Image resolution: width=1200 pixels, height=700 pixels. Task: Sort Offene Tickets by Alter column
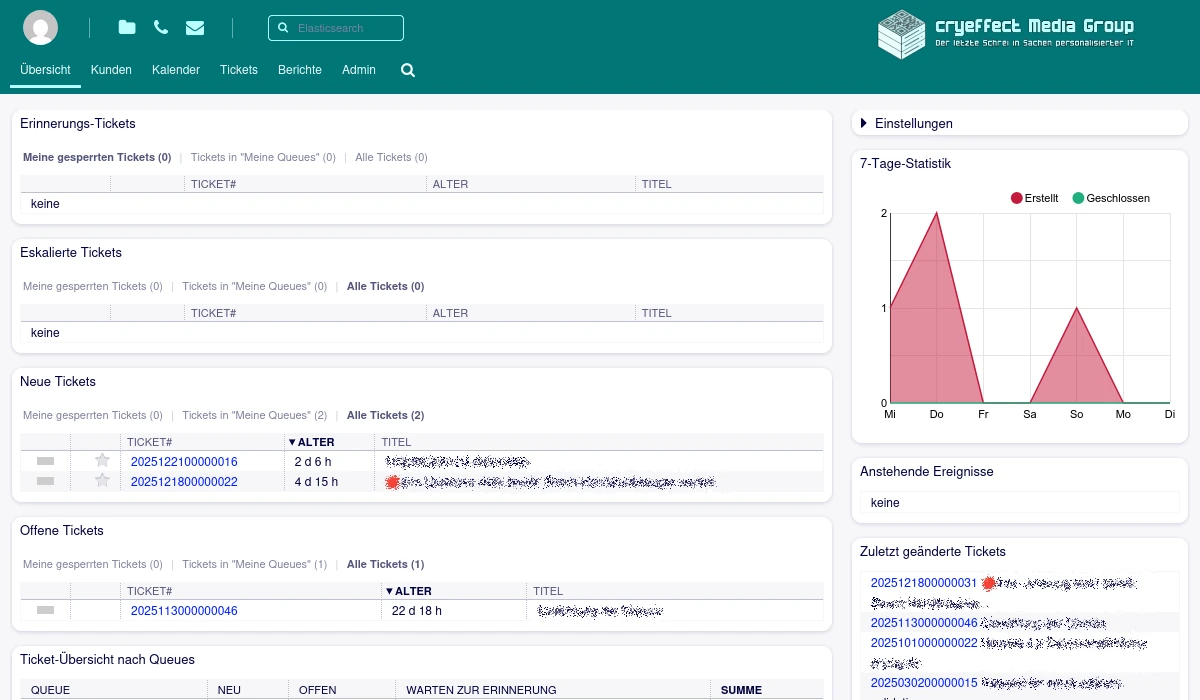[x=413, y=591]
